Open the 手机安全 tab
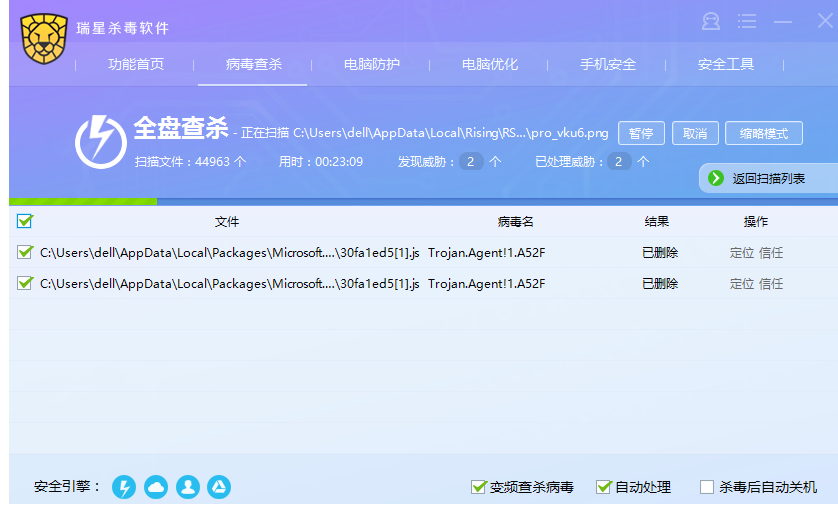838x505 pixels. (x=608, y=64)
